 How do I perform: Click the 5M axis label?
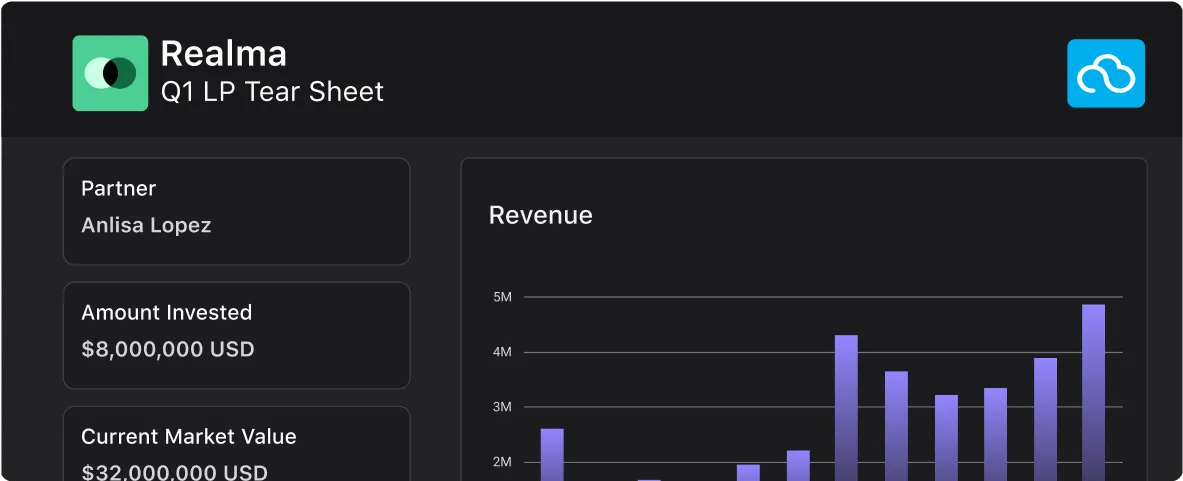(502, 297)
